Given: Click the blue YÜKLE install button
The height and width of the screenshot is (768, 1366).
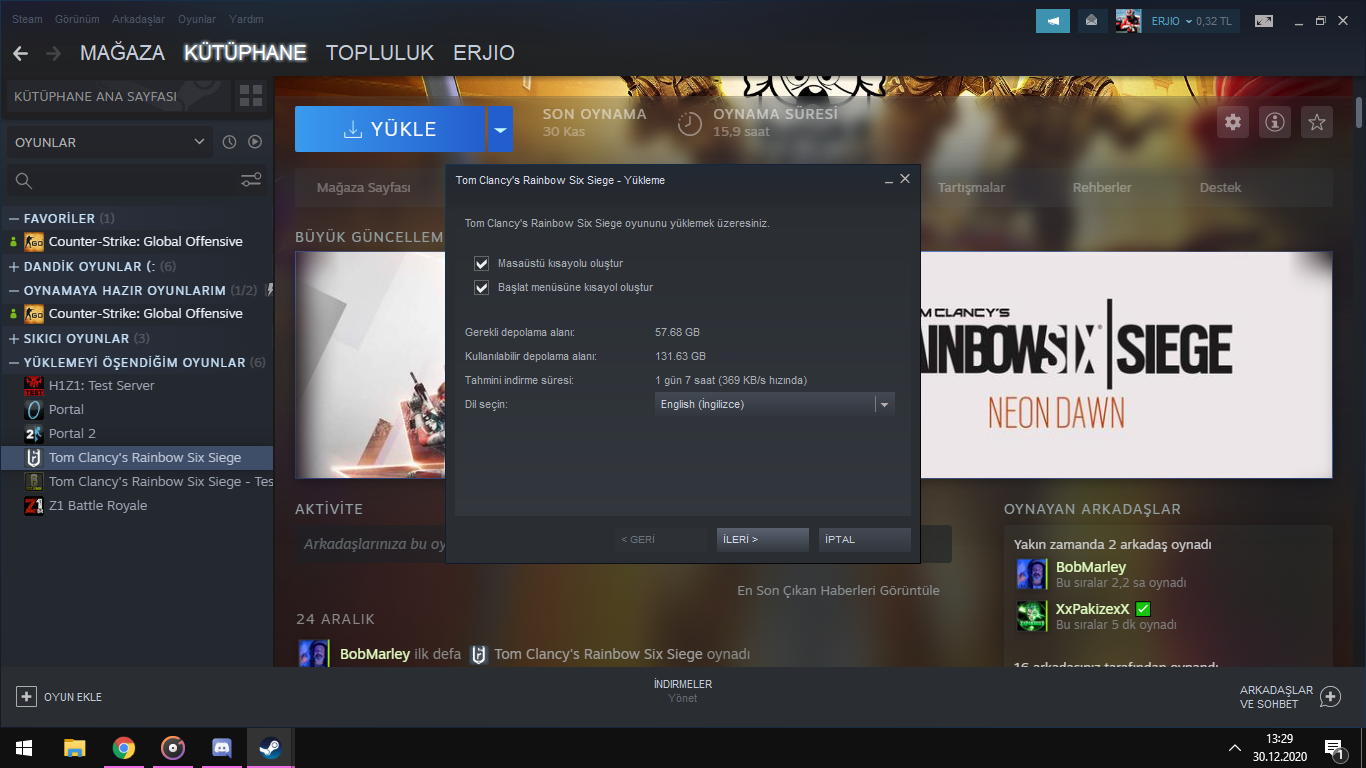Looking at the screenshot, I should (x=391, y=129).
